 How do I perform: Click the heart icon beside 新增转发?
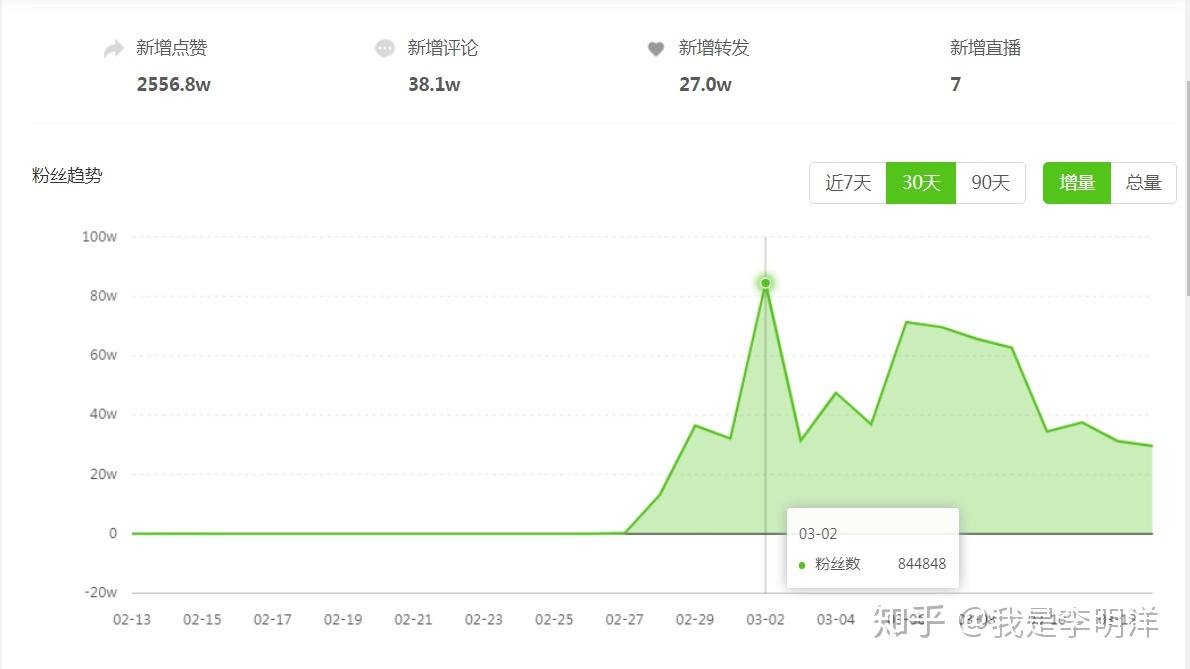(656, 49)
